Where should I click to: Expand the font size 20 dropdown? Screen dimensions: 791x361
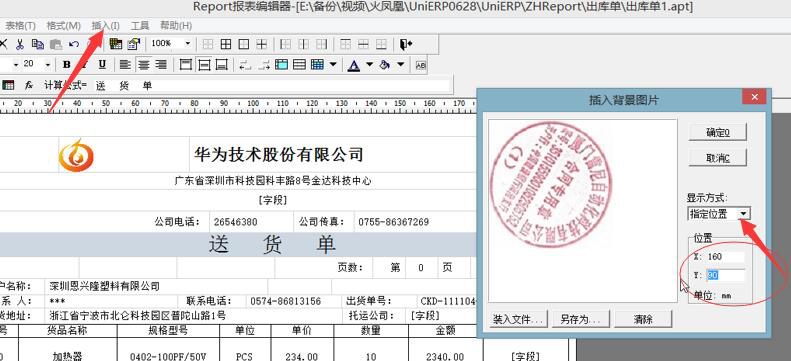click(47, 65)
